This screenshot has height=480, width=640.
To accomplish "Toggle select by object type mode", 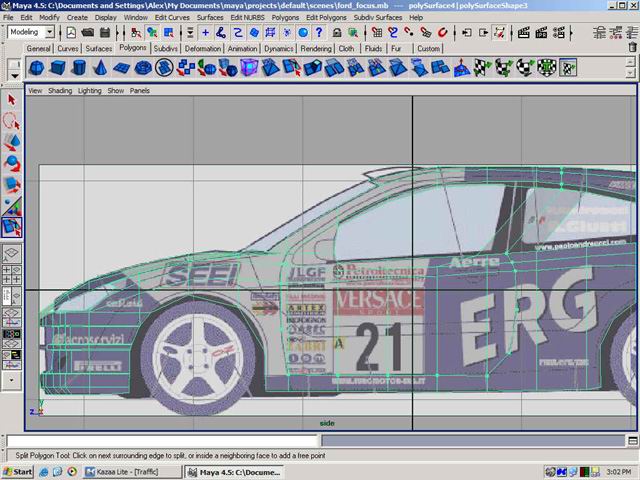I will coord(153,32).
